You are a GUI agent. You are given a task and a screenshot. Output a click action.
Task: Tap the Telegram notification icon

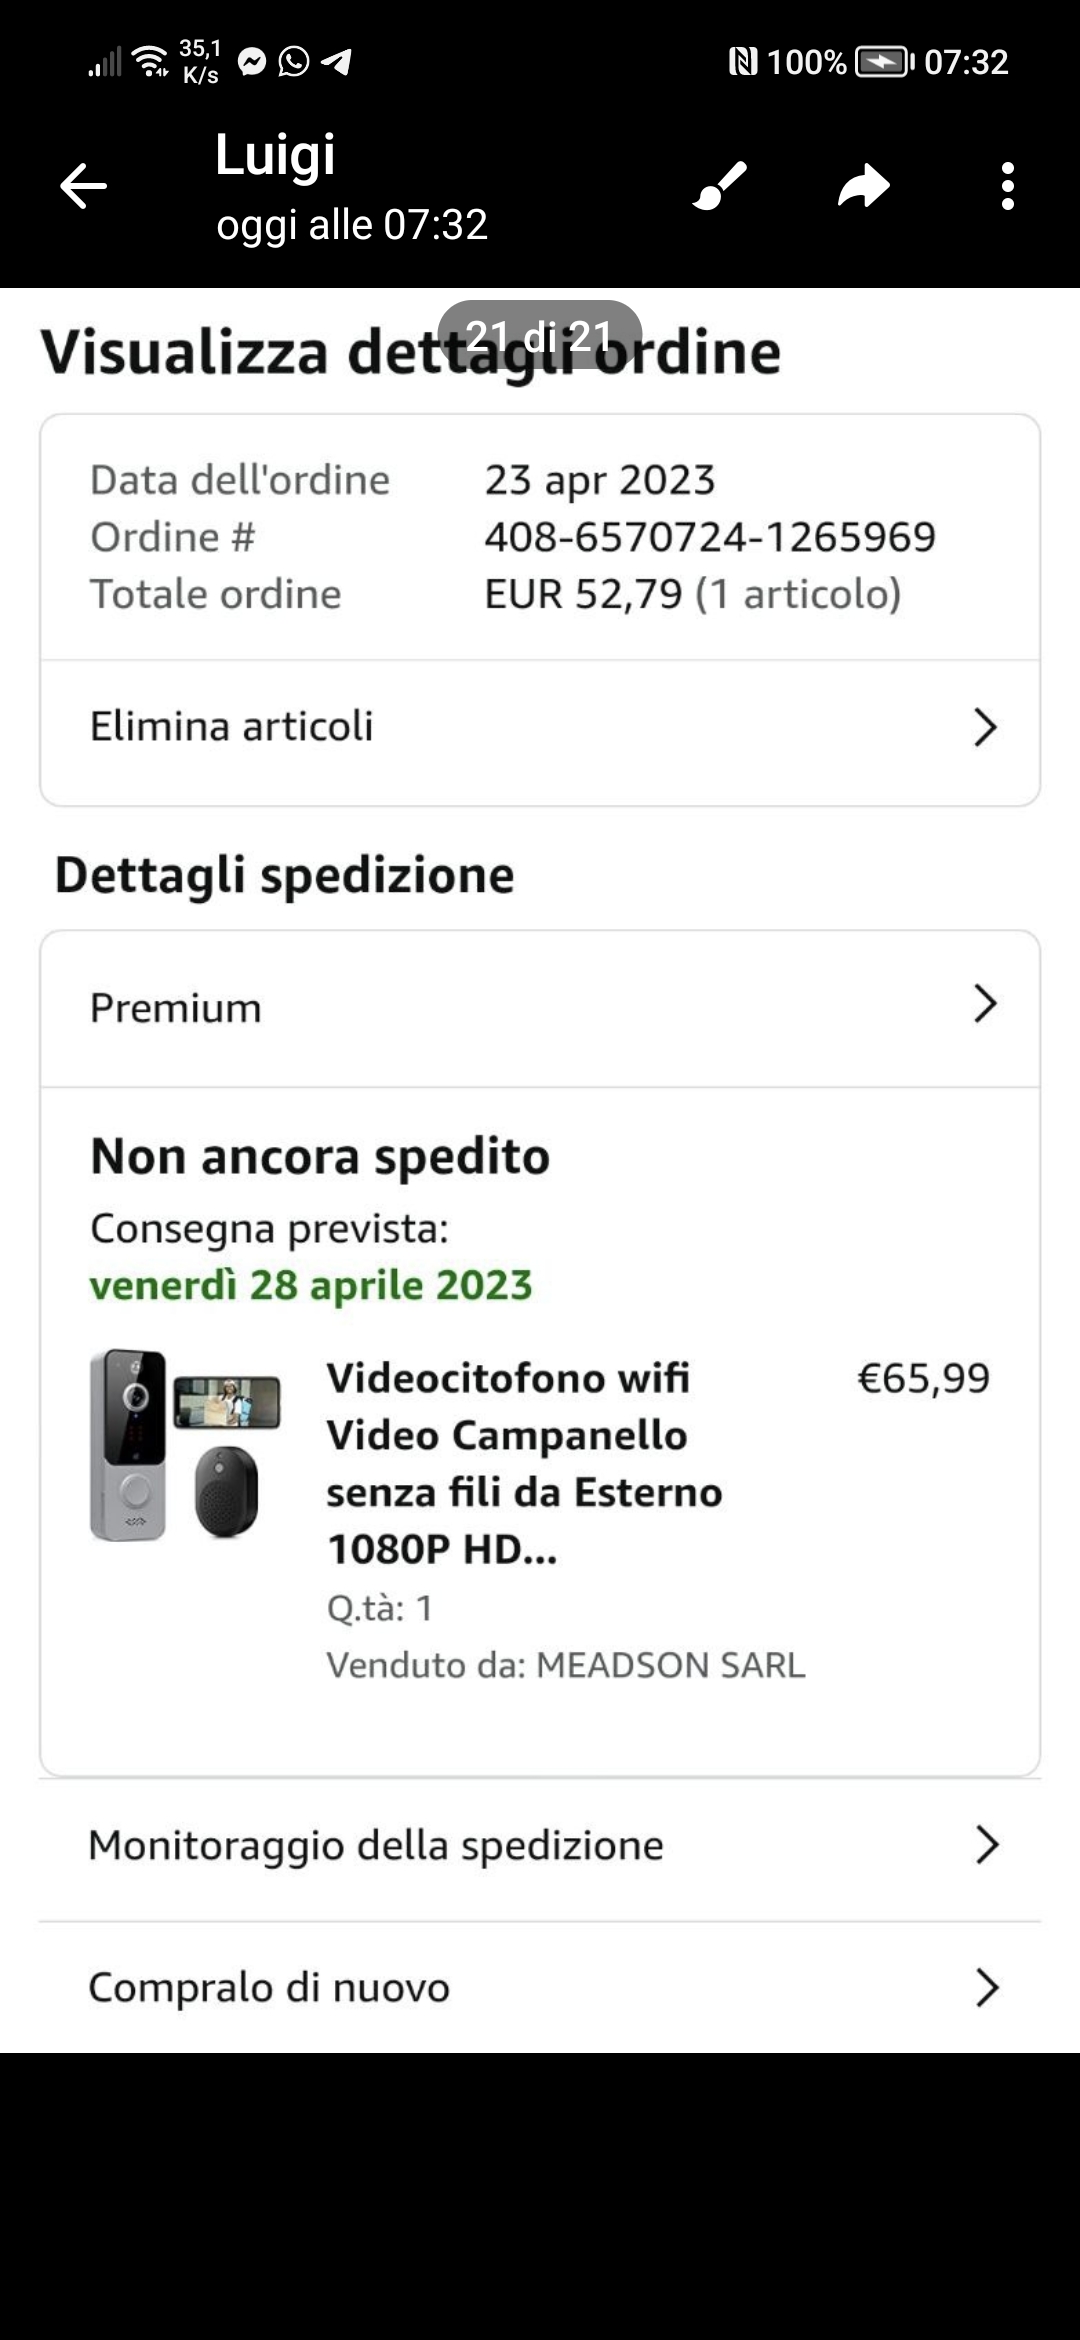[337, 62]
